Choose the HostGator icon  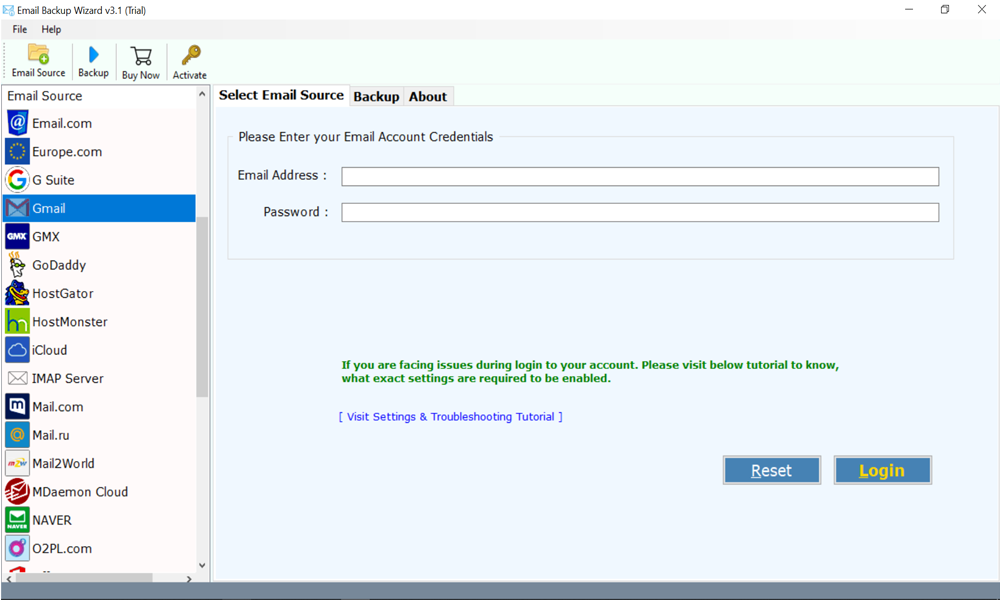click(x=17, y=293)
